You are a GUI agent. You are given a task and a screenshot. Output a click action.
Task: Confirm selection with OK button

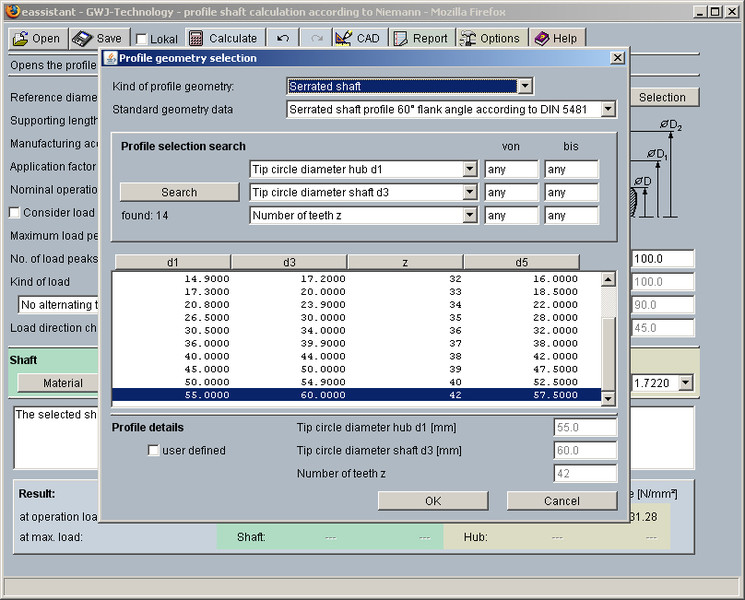(x=432, y=501)
